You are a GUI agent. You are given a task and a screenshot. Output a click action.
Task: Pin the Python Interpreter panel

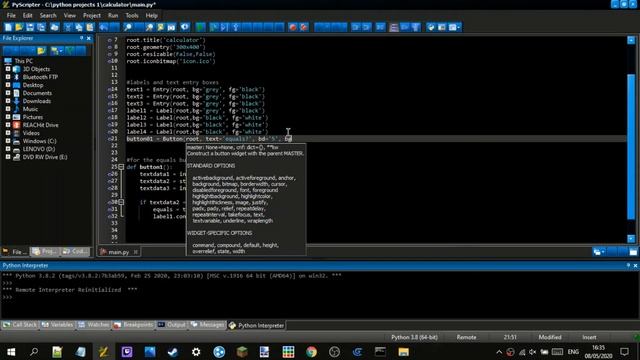pos(628,265)
